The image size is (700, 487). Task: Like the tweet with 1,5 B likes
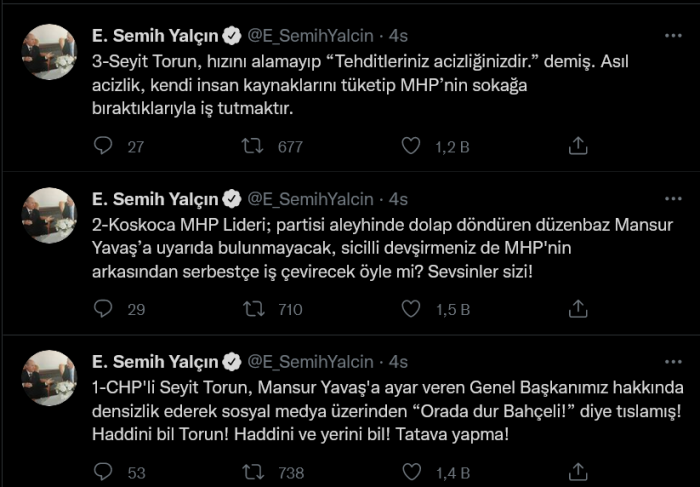[409, 309]
